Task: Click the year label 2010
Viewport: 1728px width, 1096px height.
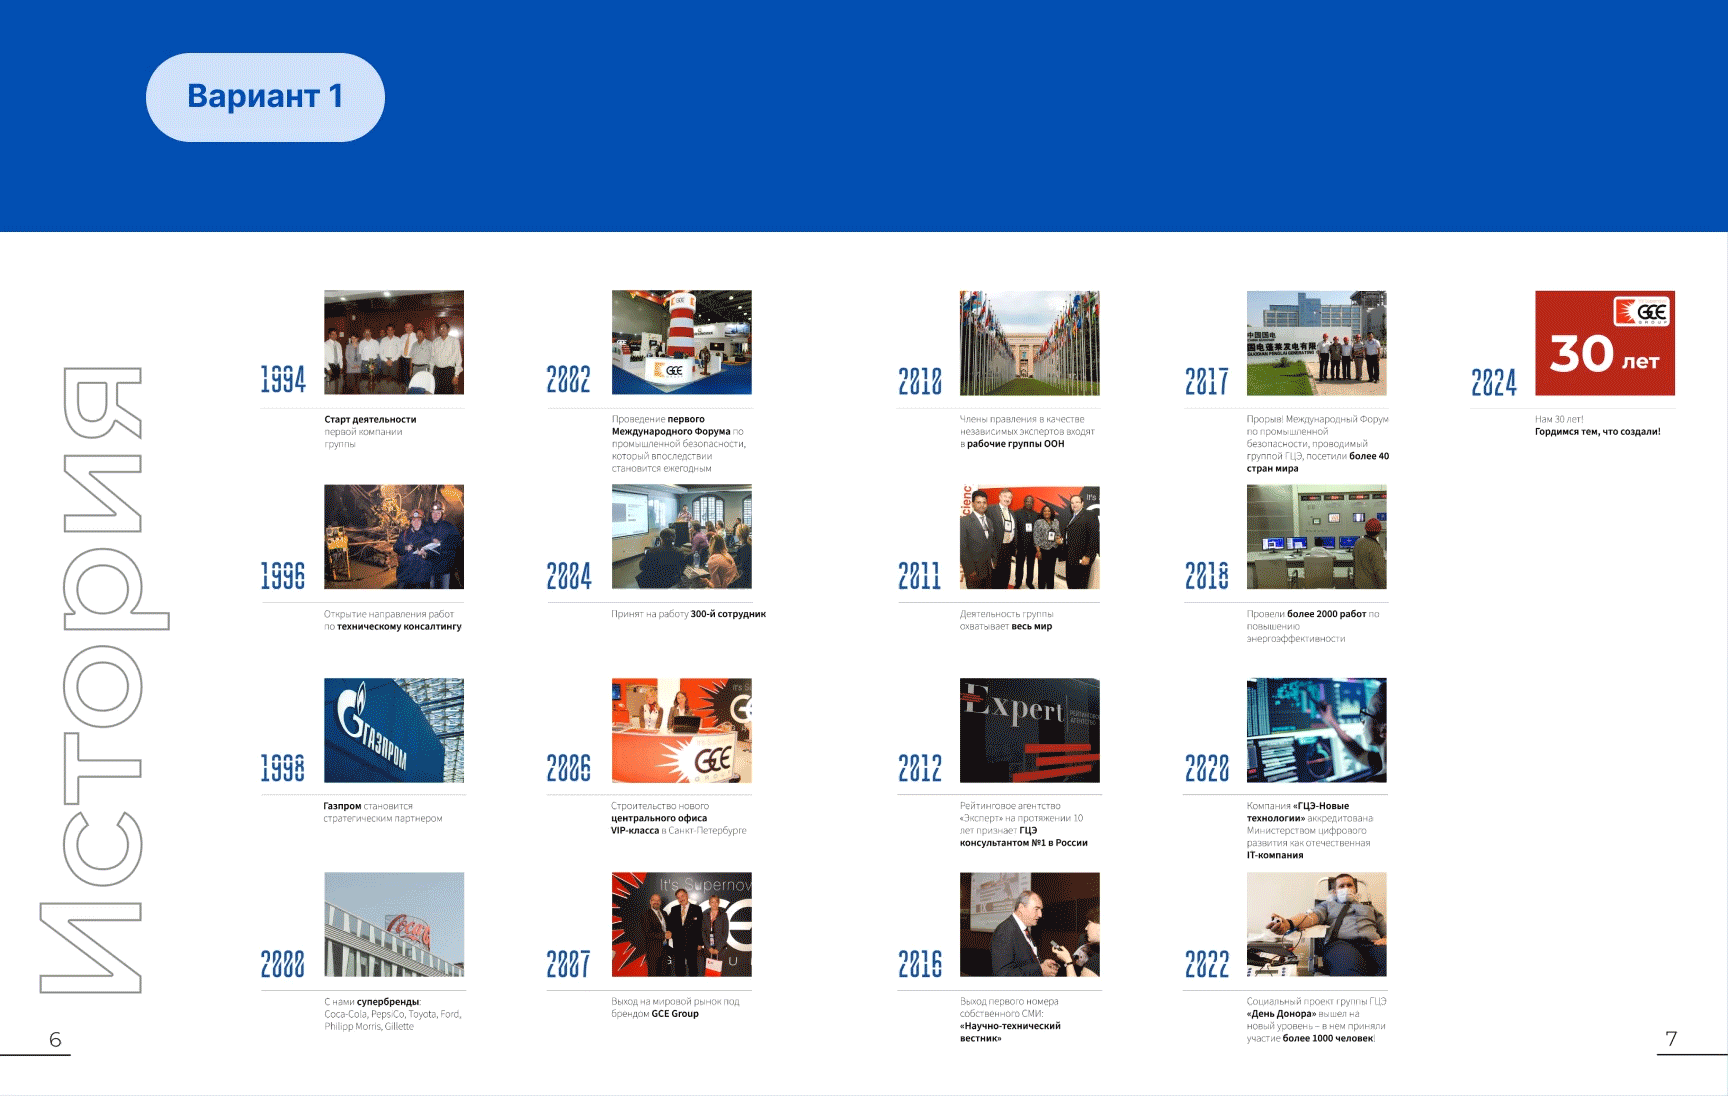Action: pyautogui.click(x=920, y=380)
